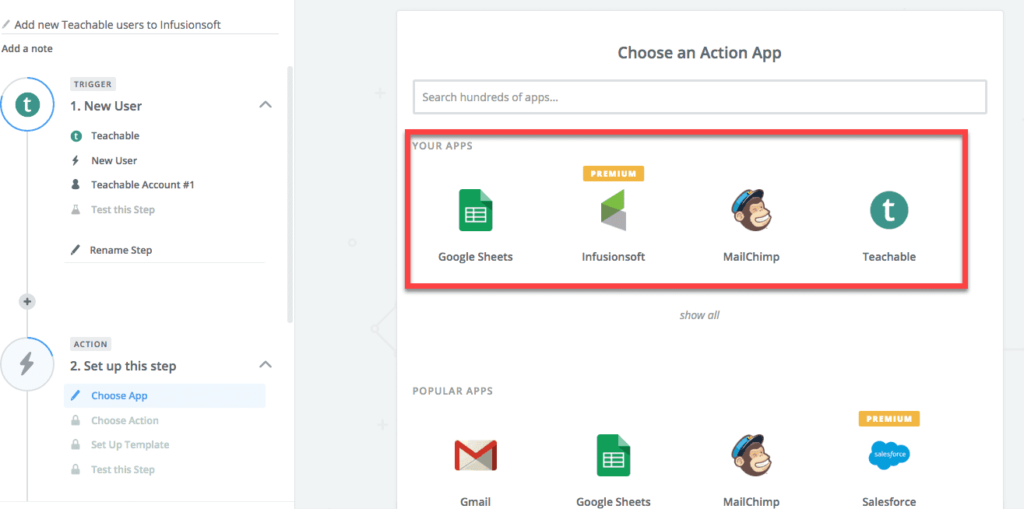Screen dimensions: 1024x509
Task: Click the small Teachable icon in trigger list
Action: click(x=76, y=136)
